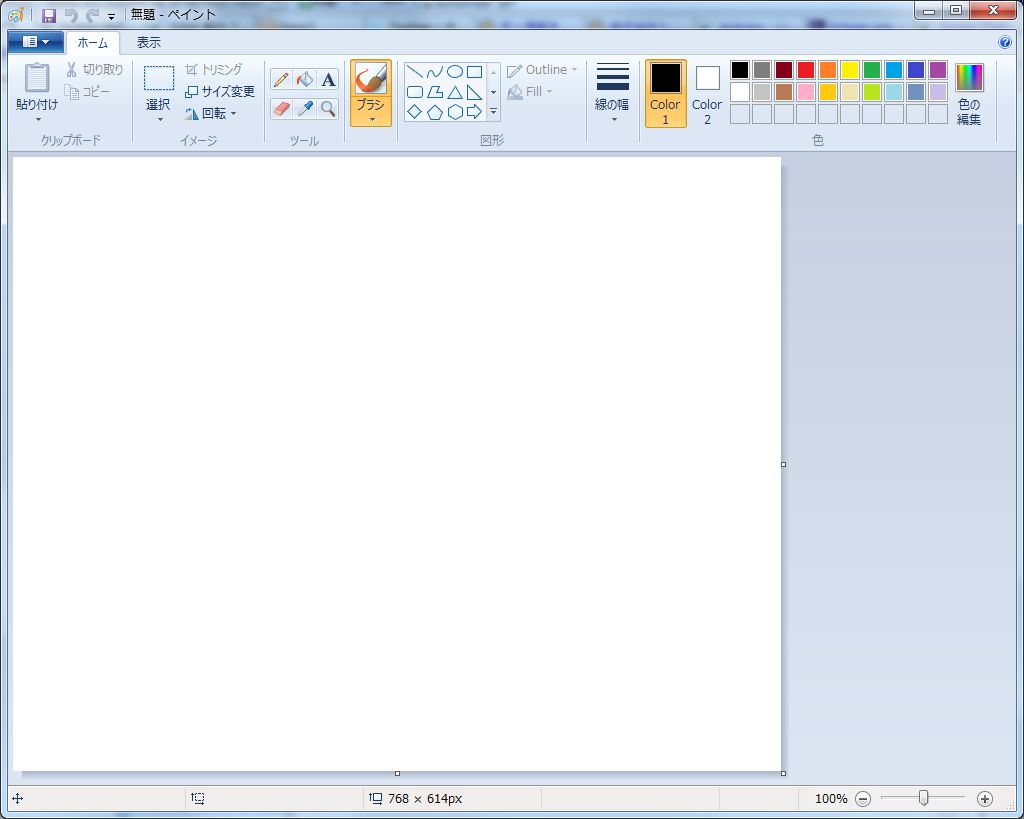Expand the 線の幅 line width menu
1024x819 pixels.
tap(612, 93)
